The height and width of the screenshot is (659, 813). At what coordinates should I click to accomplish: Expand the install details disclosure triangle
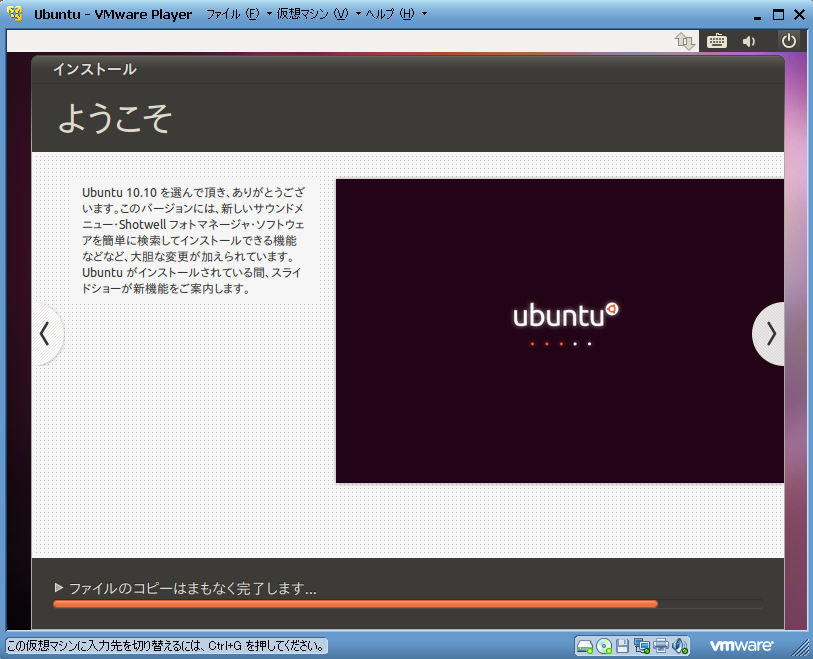(x=59, y=587)
